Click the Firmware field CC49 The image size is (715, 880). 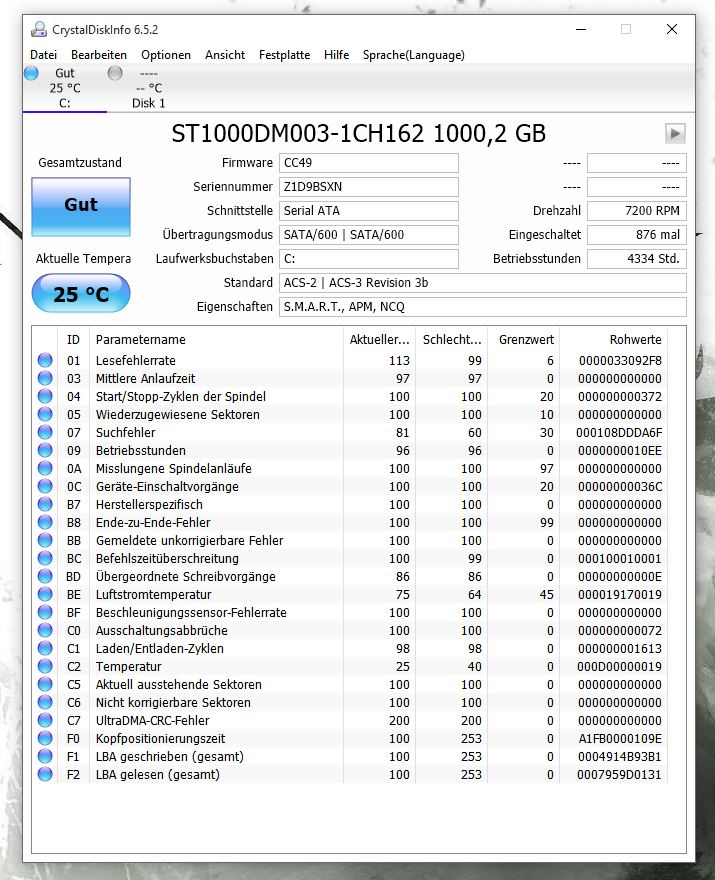click(x=369, y=163)
